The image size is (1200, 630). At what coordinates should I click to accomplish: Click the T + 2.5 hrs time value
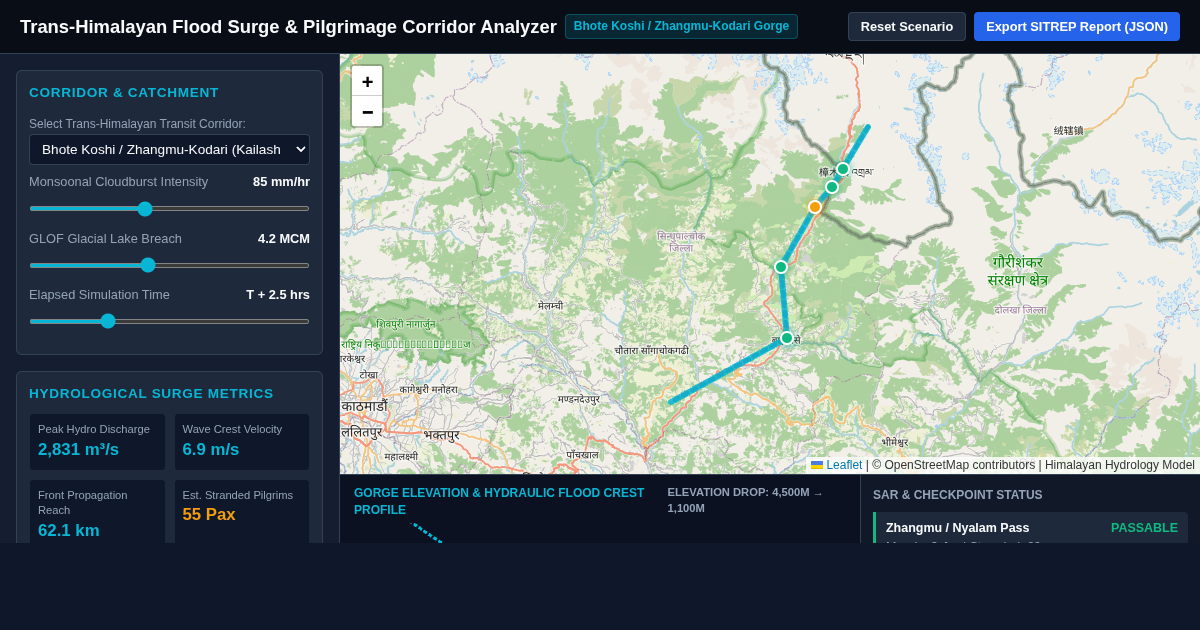click(x=278, y=295)
